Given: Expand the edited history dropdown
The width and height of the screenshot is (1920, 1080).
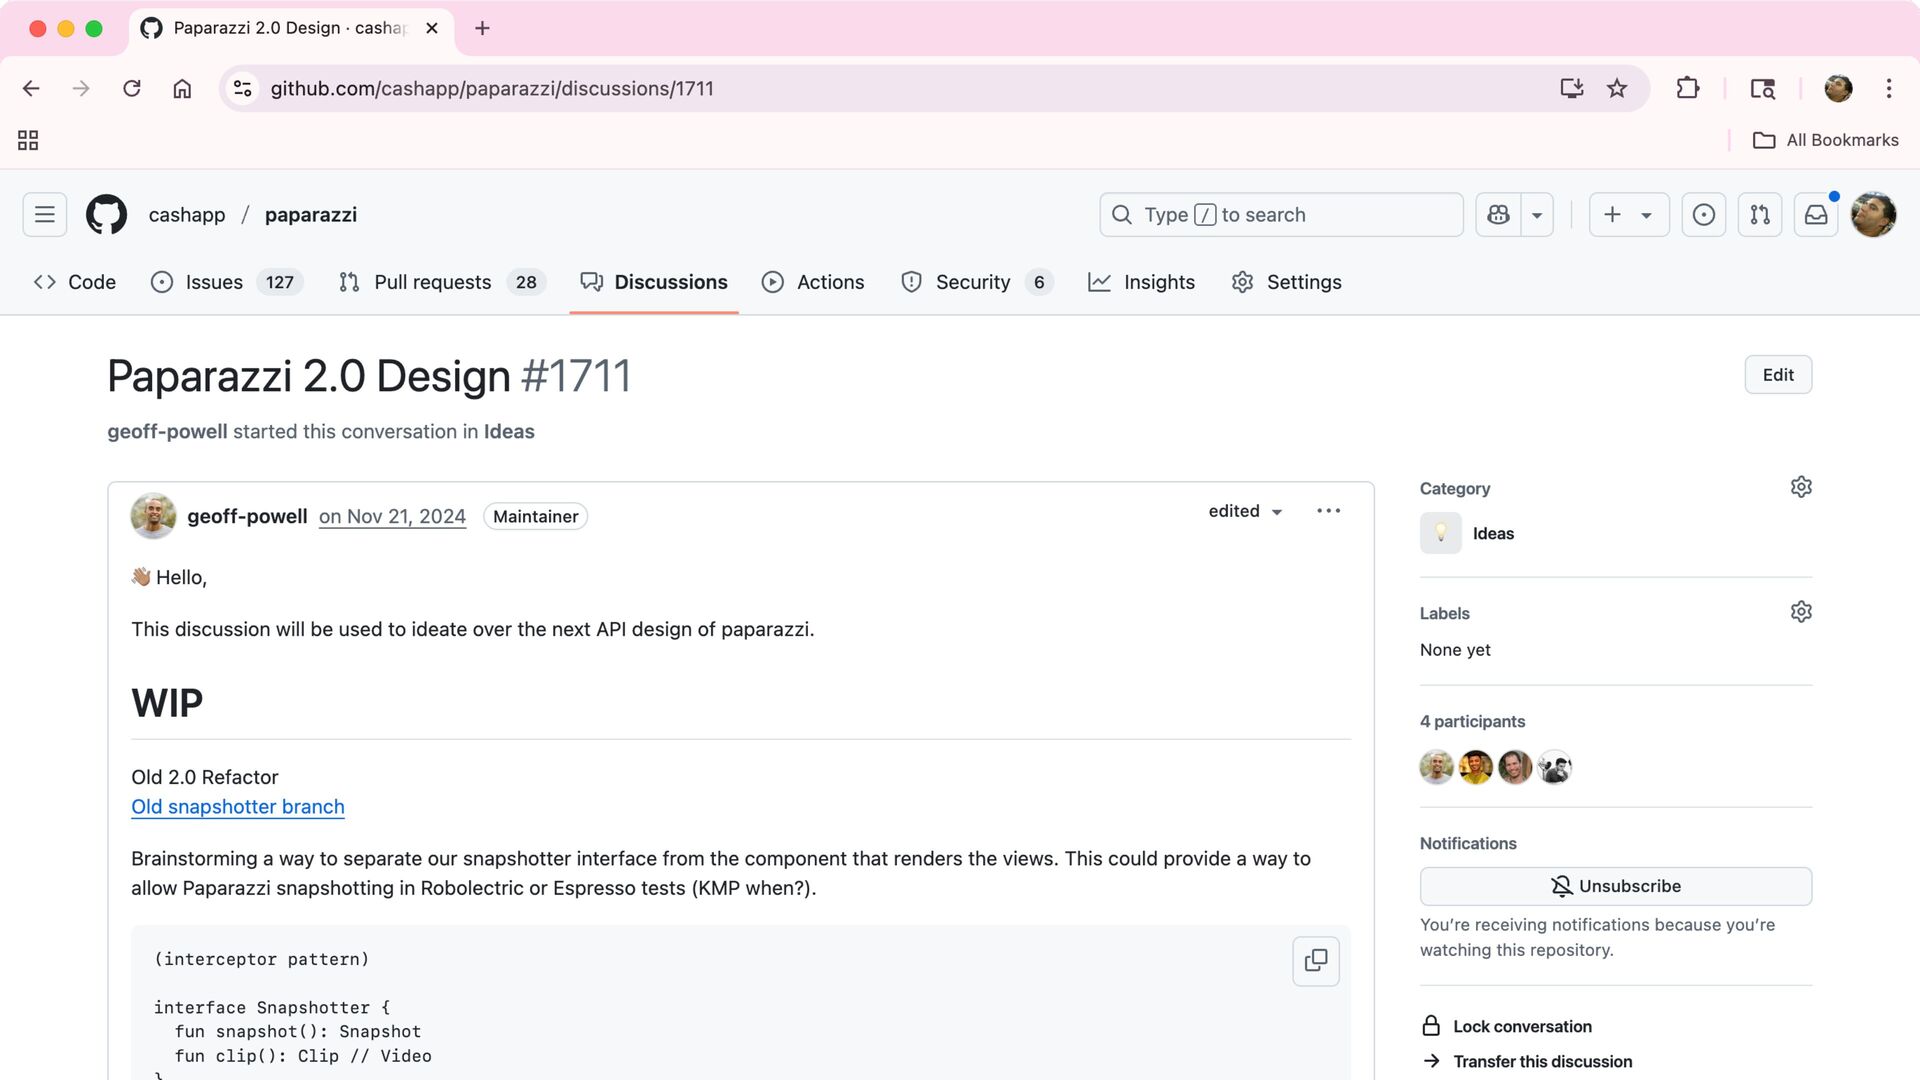Looking at the screenshot, I should [1245, 511].
